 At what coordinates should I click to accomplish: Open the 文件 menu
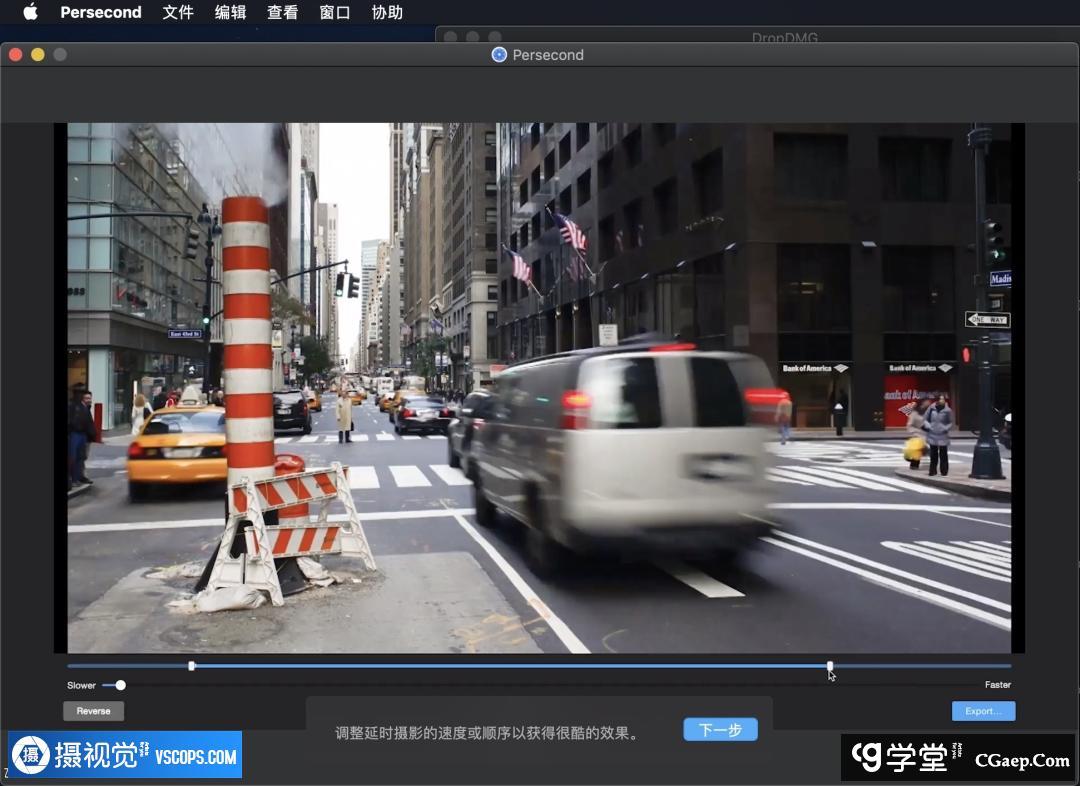pyautogui.click(x=178, y=12)
